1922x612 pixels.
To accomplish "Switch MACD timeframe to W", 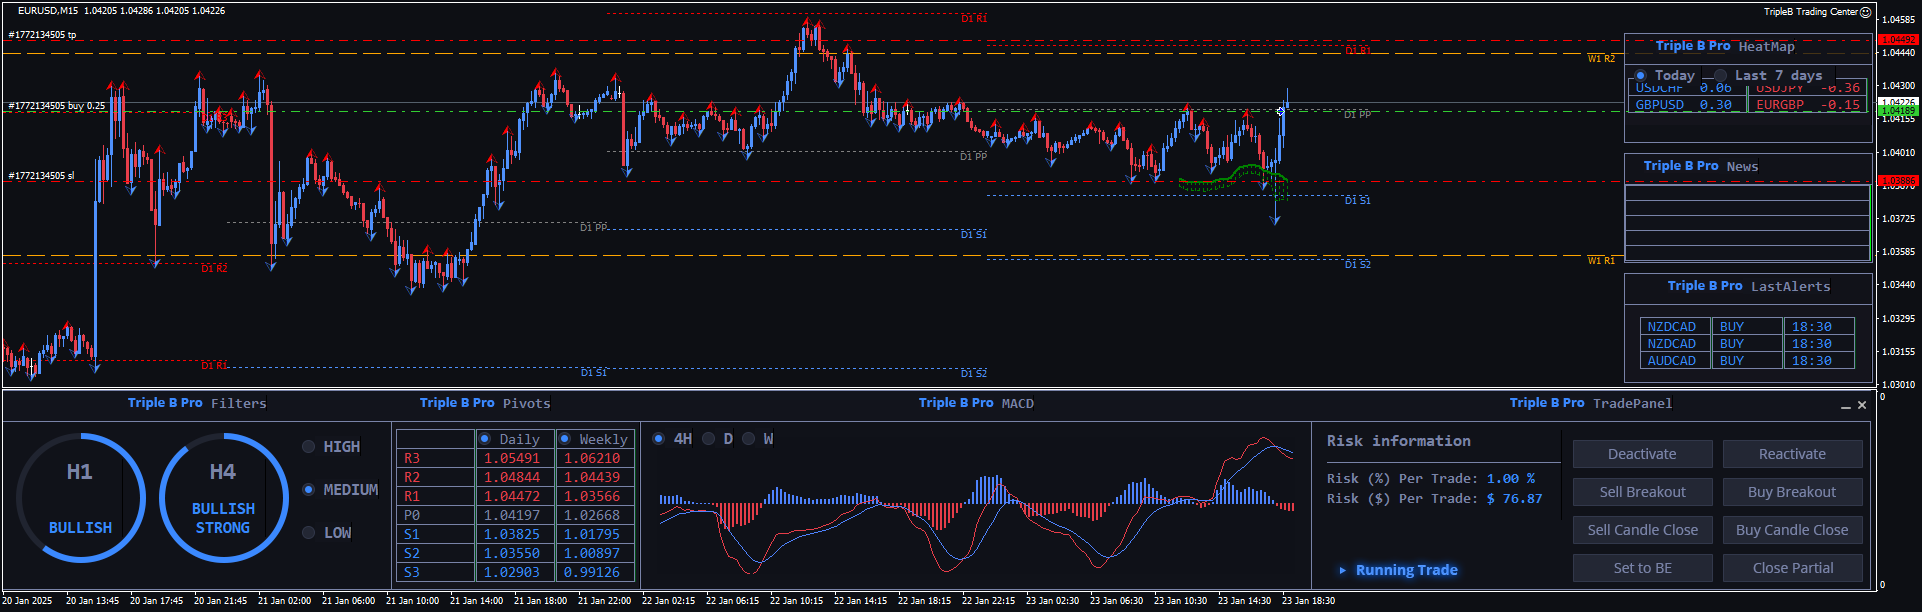I will pyautogui.click(x=748, y=439).
